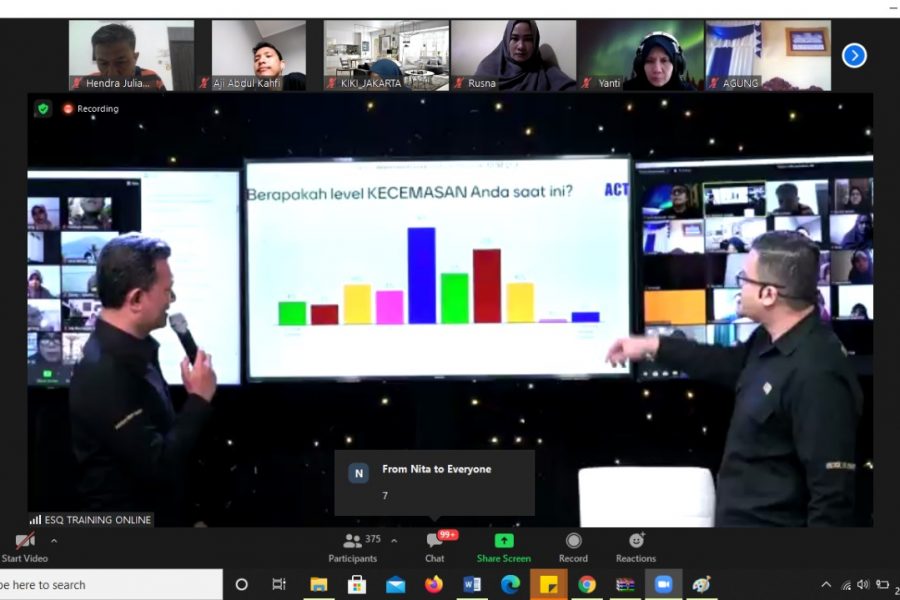
Task: Start recording with the Record button
Action: (573, 546)
